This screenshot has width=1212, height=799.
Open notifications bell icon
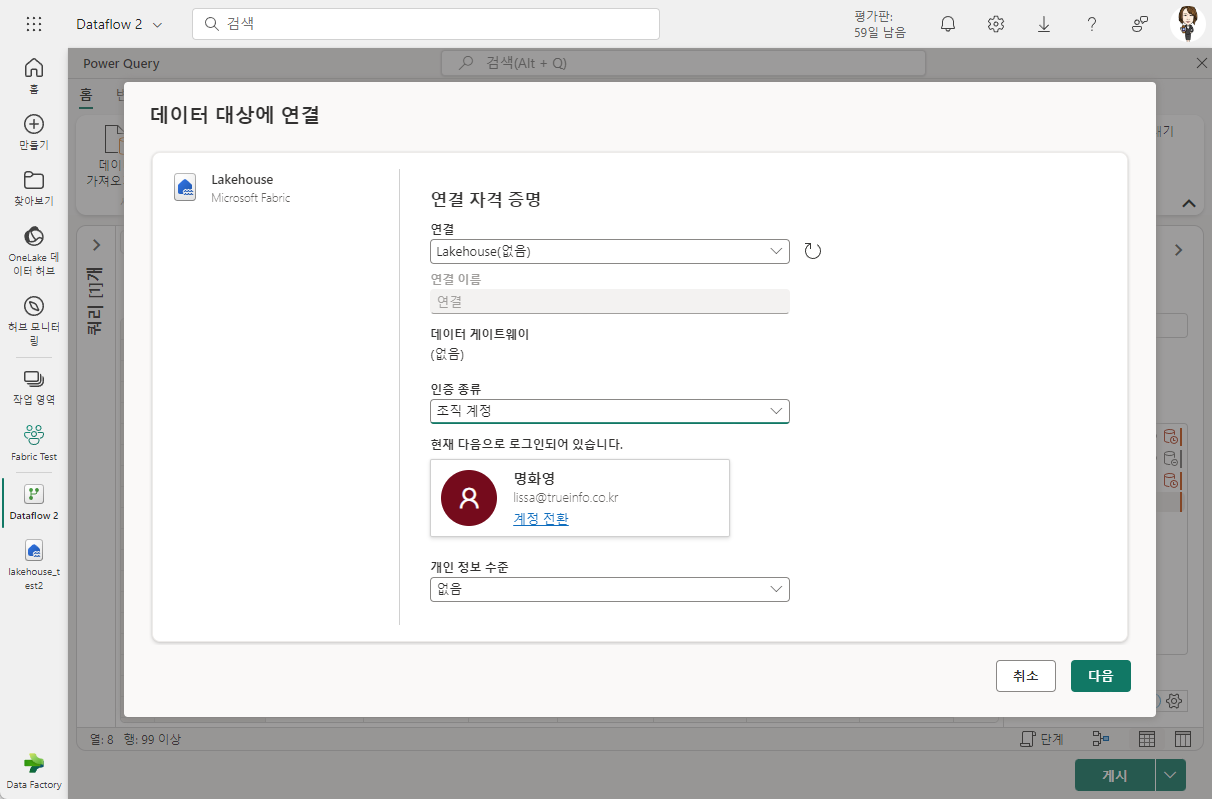[x=948, y=24]
